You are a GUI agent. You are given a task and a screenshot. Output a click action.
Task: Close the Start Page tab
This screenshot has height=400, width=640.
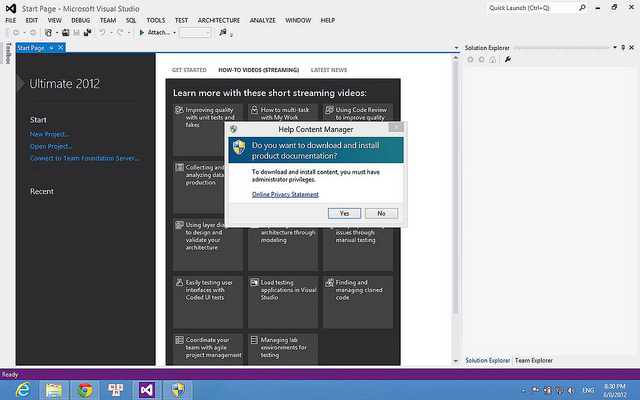click(x=60, y=48)
